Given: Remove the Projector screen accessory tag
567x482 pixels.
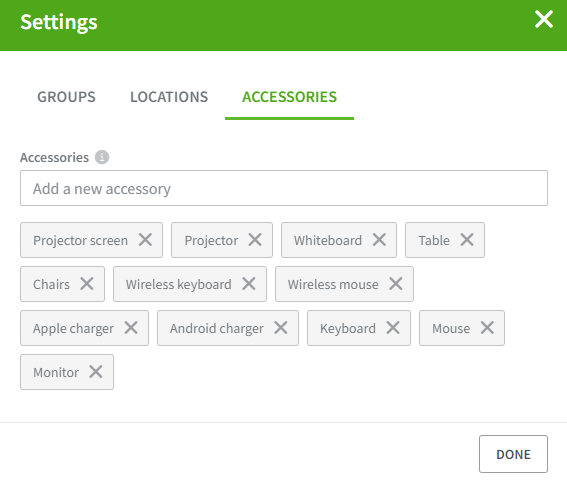Looking at the screenshot, I should point(145,240).
